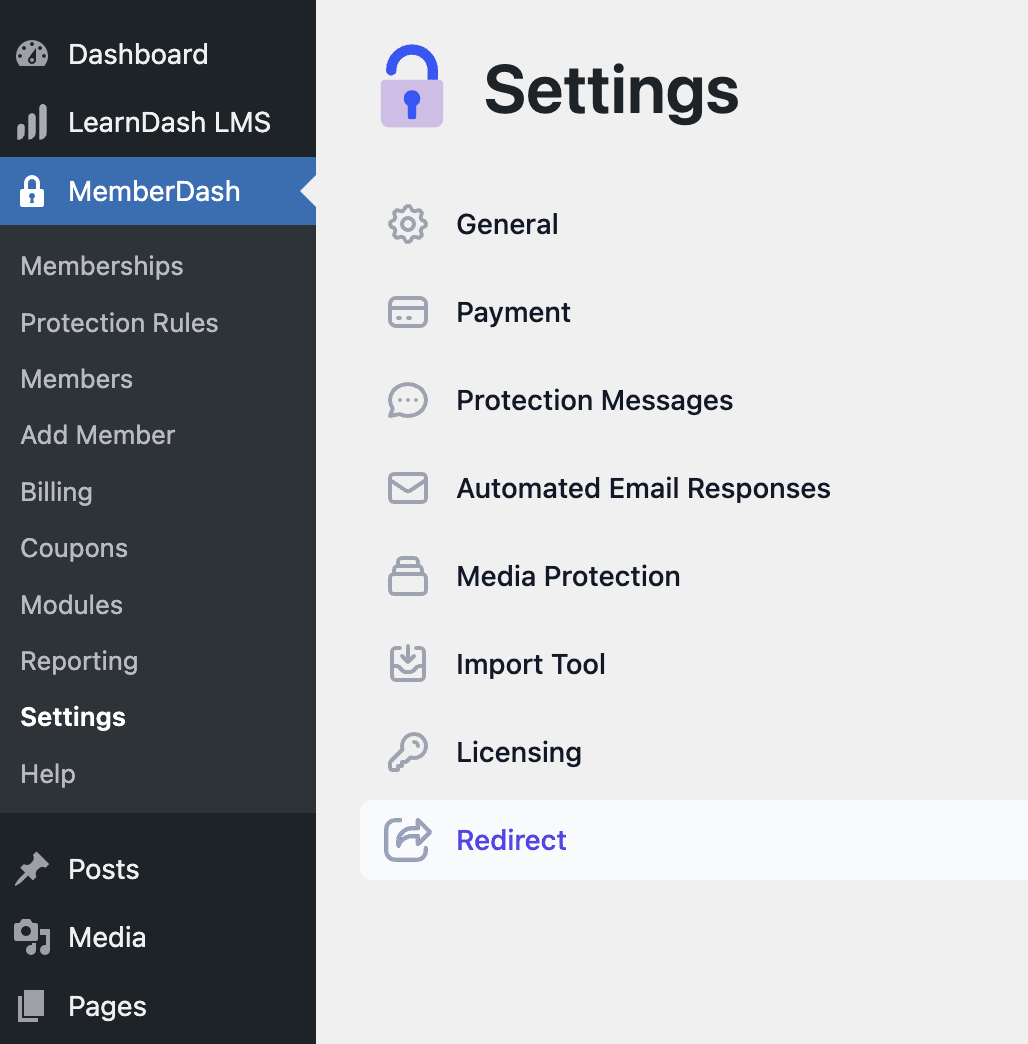
Task: Go to Memberships submenu
Action: pos(102,266)
